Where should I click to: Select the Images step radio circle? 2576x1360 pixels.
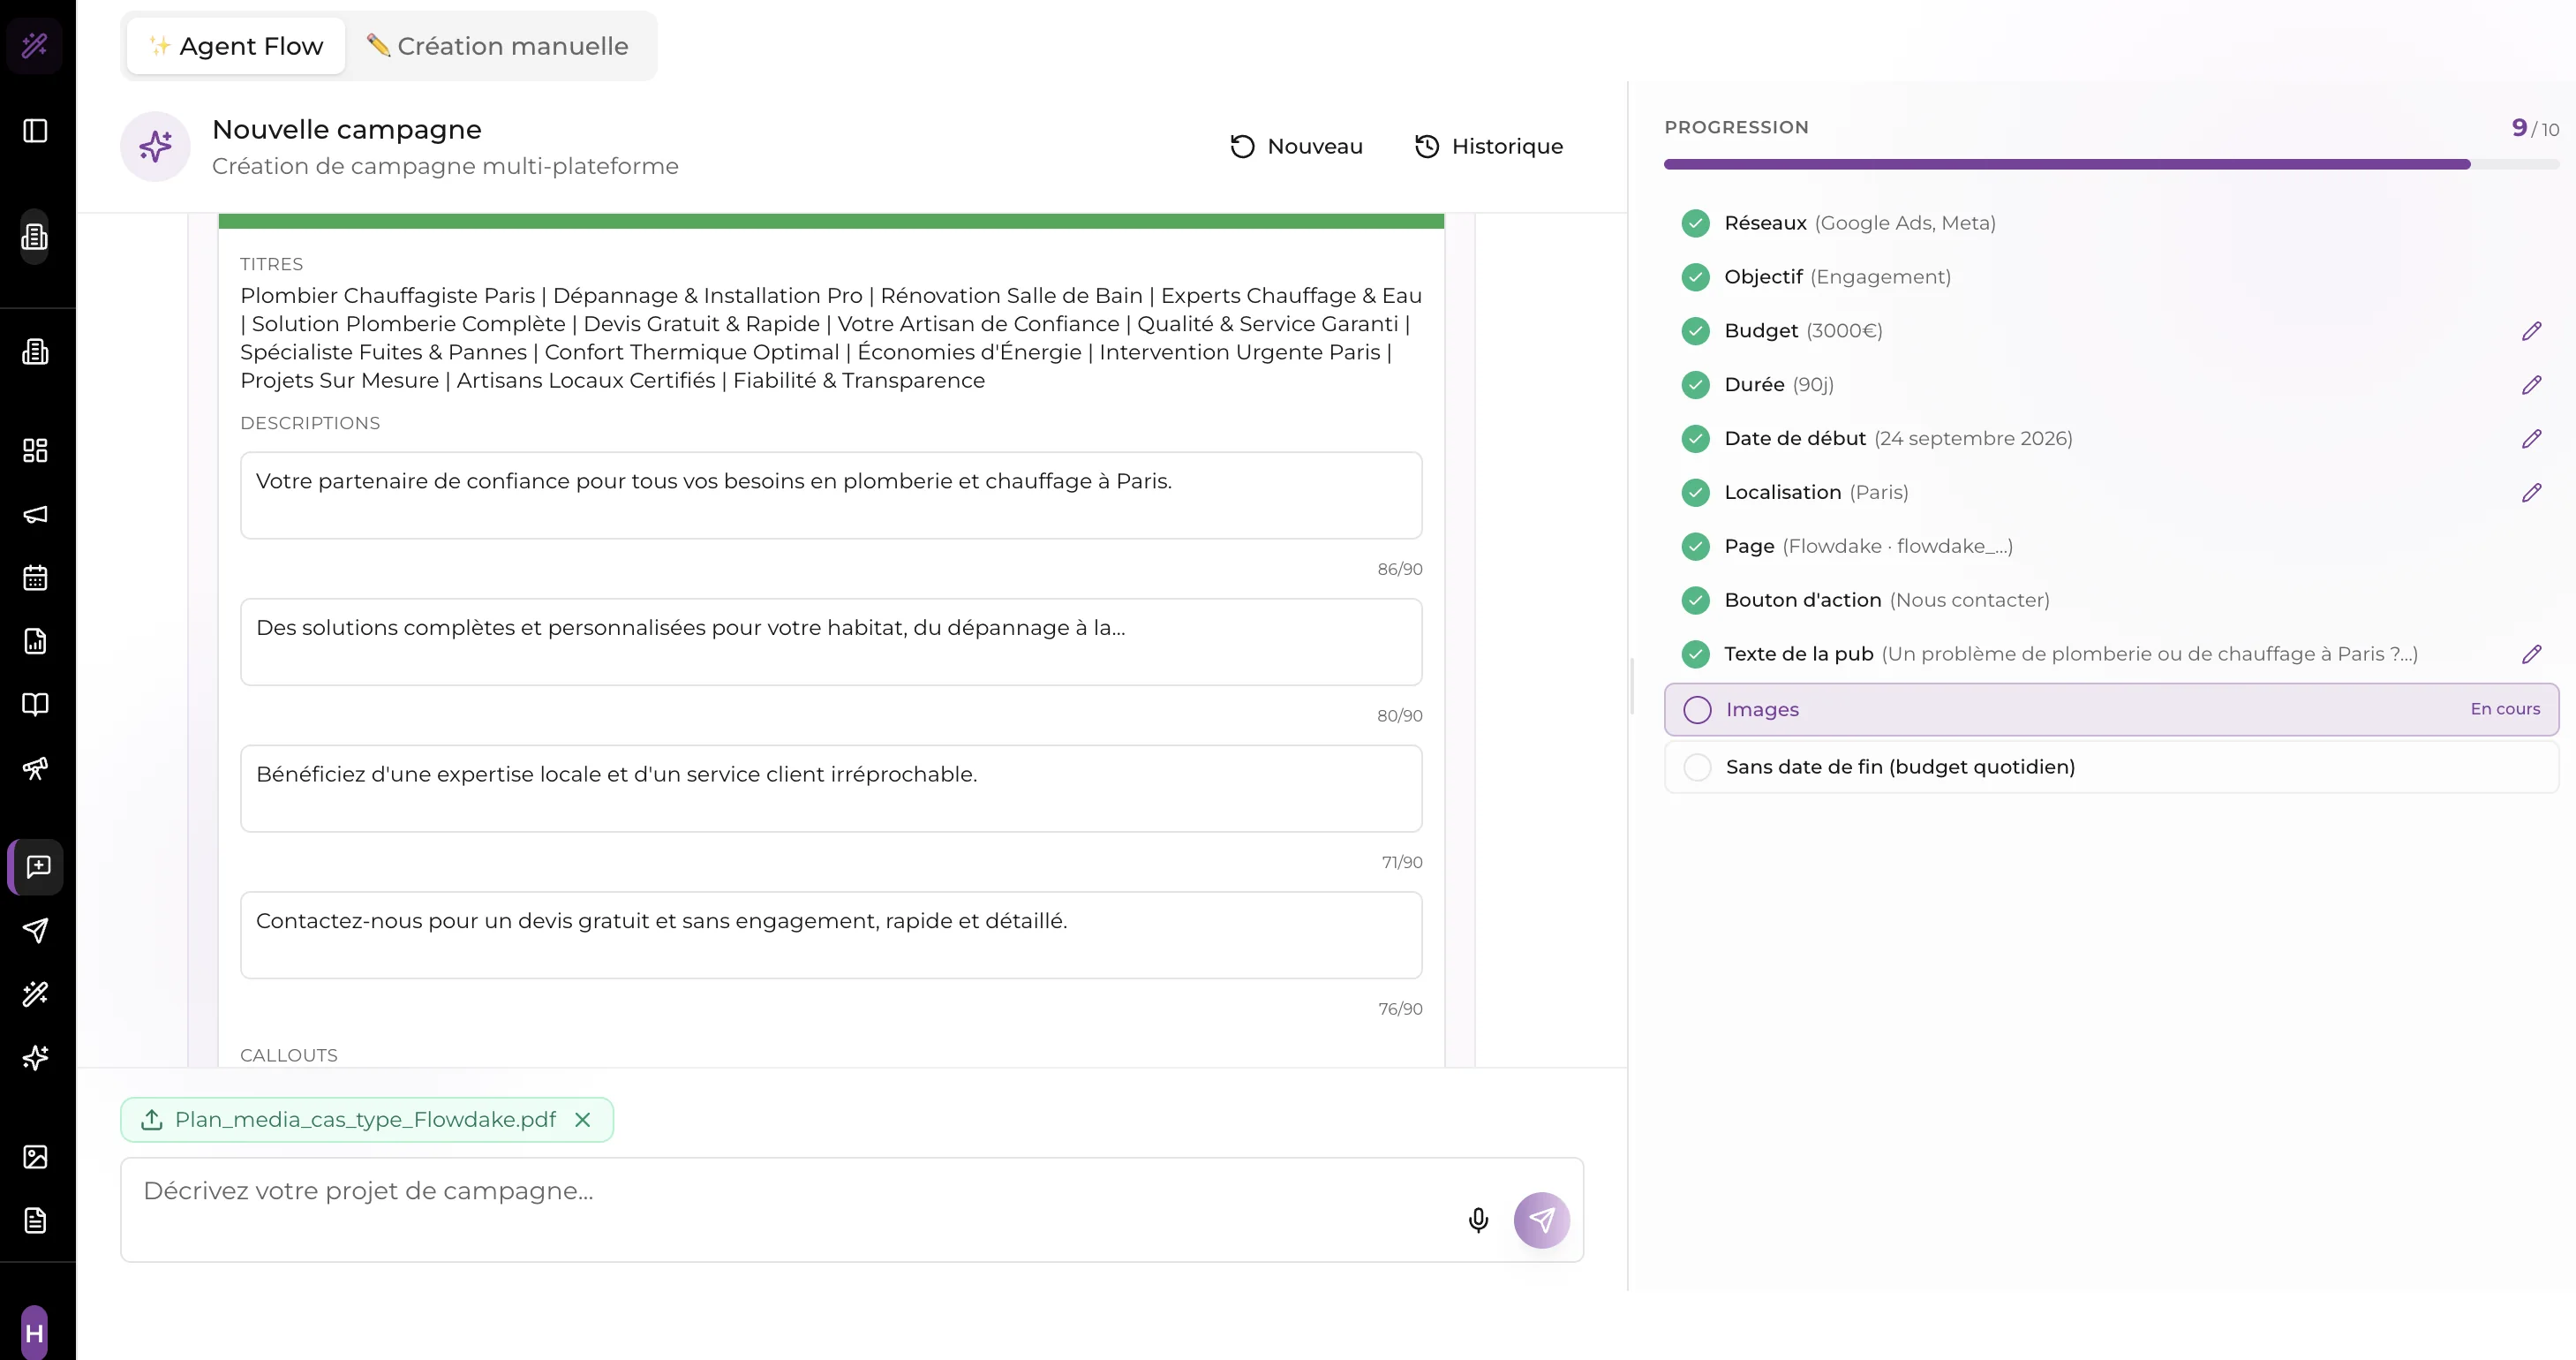(1697, 710)
